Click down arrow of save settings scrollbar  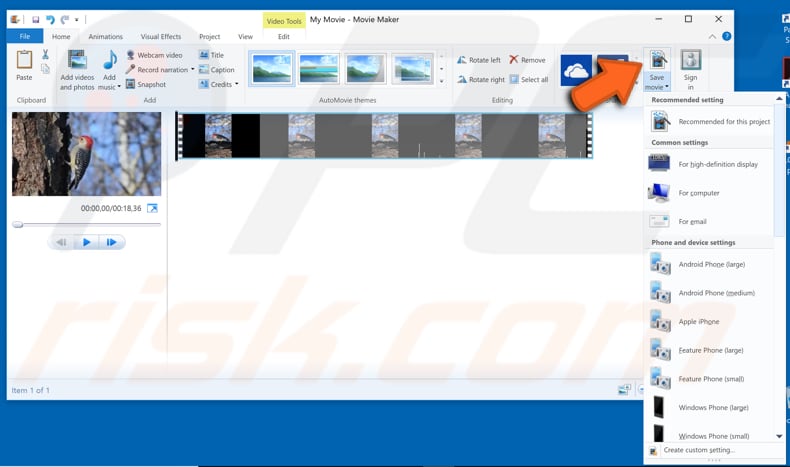pyautogui.click(x=779, y=436)
